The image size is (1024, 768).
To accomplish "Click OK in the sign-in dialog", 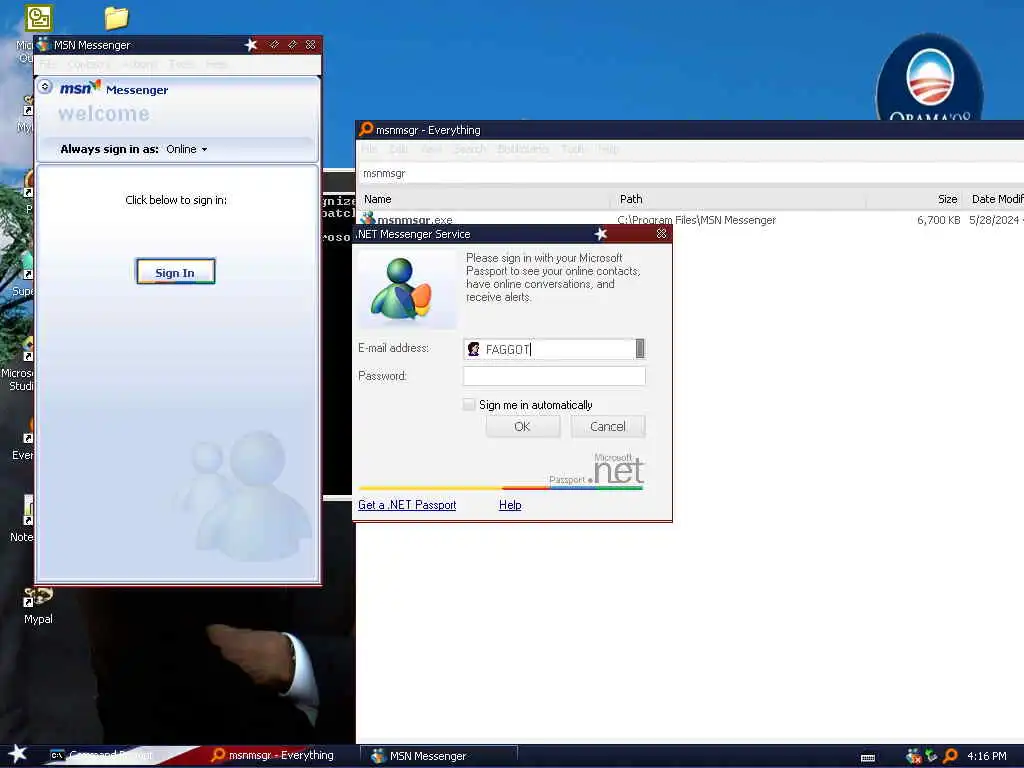I will point(522,426).
